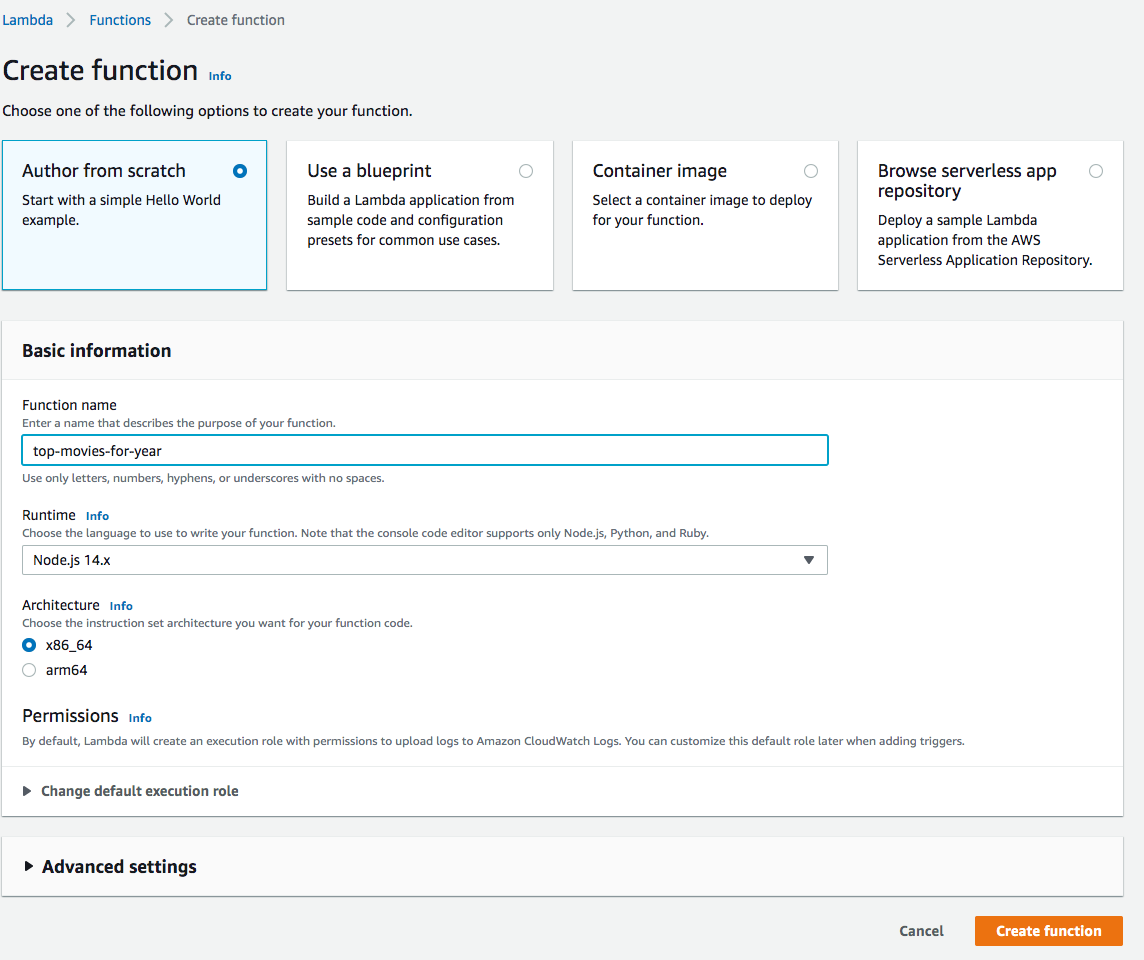Select the Container image radio button
The image size is (1144, 960).
tap(811, 171)
